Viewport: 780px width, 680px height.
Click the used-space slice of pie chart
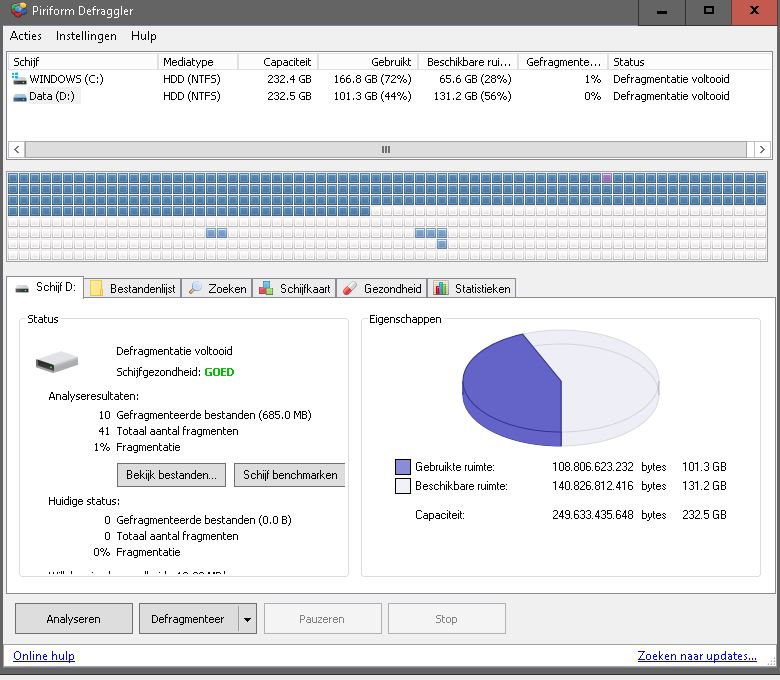coord(512,388)
